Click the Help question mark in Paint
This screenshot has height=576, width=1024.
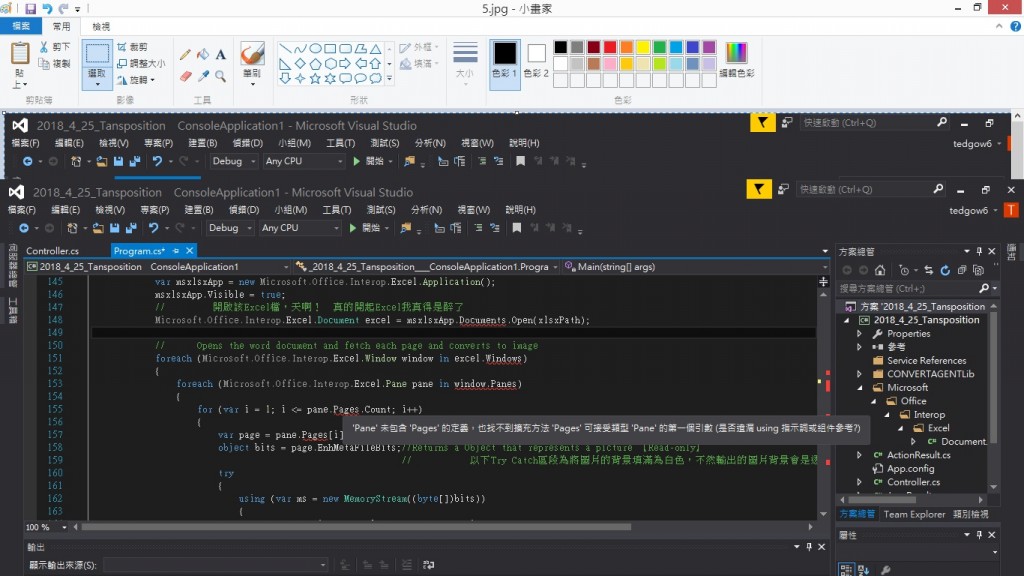(x=1016, y=26)
